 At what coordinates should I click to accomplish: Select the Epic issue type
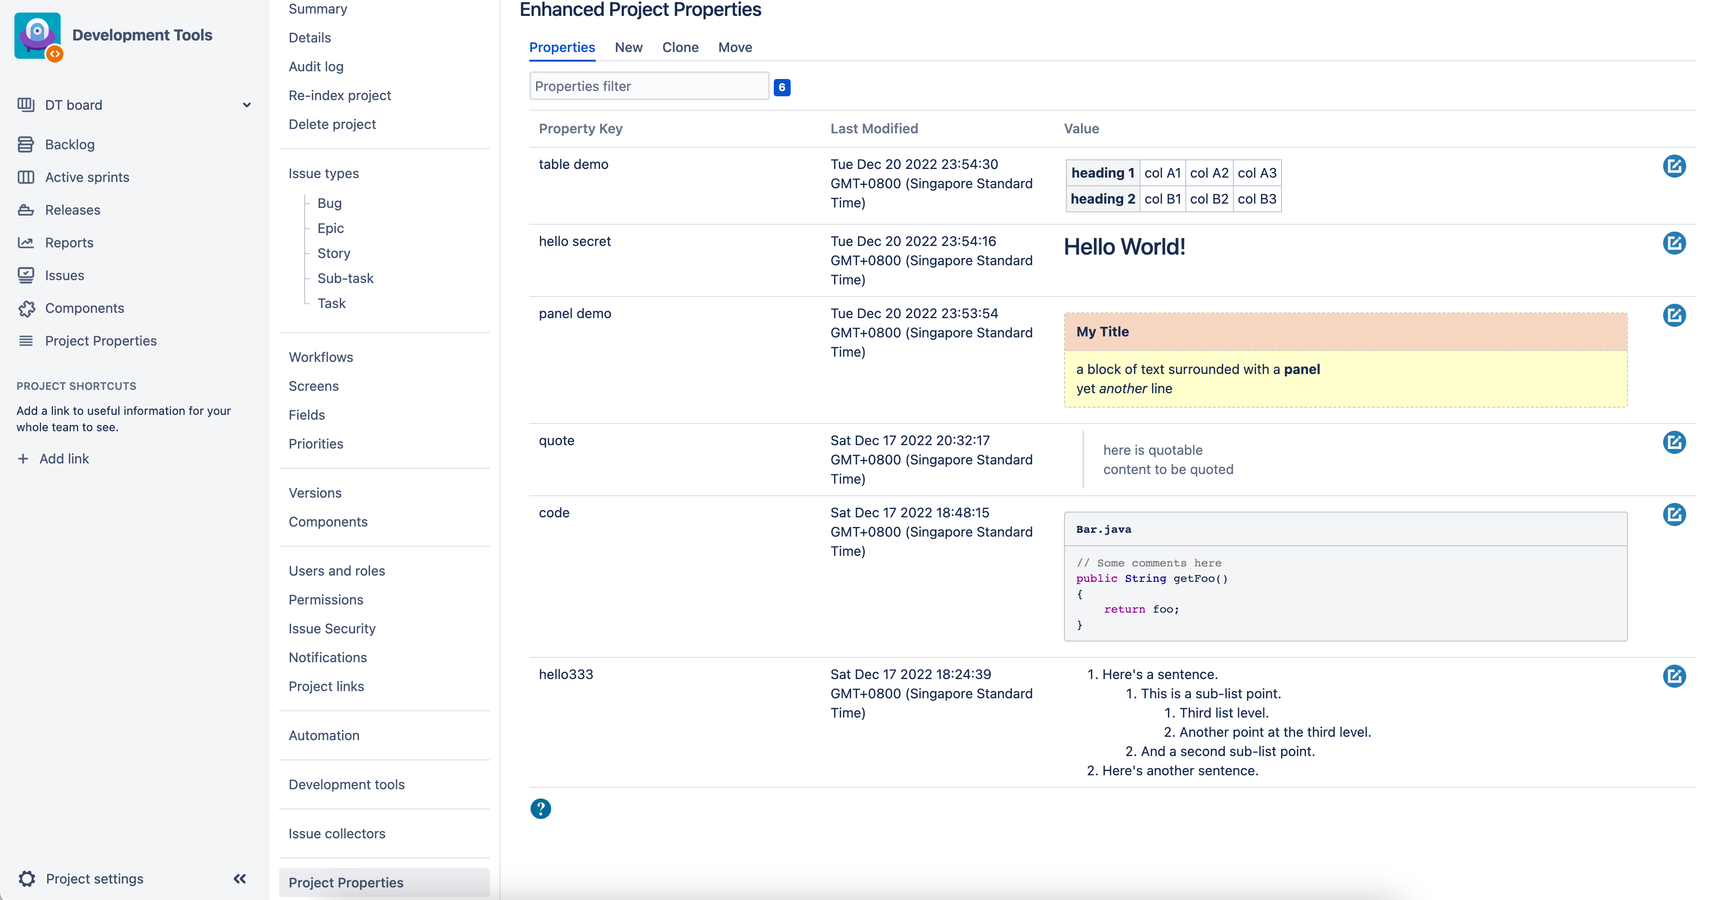click(x=331, y=228)
